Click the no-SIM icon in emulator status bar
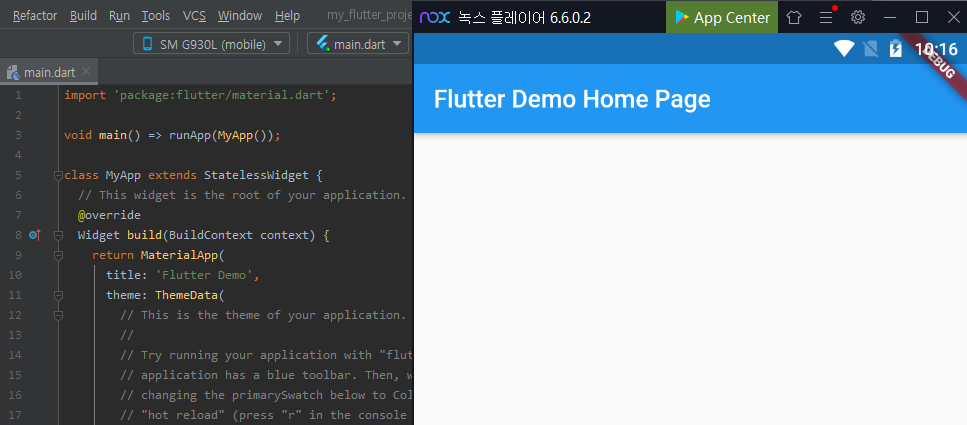The width and height of the screenshot is (967, 425). (871, 48)
